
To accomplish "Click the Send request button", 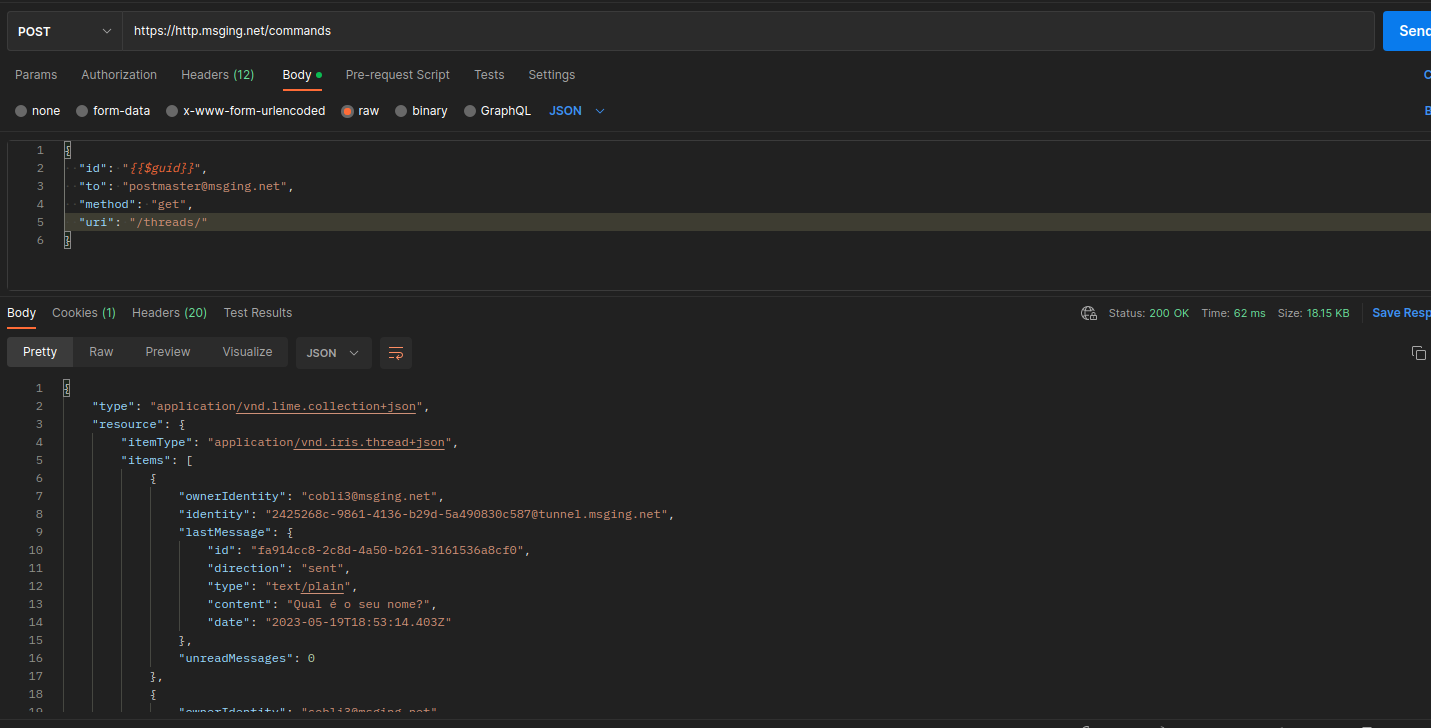I will [1407, 31].
